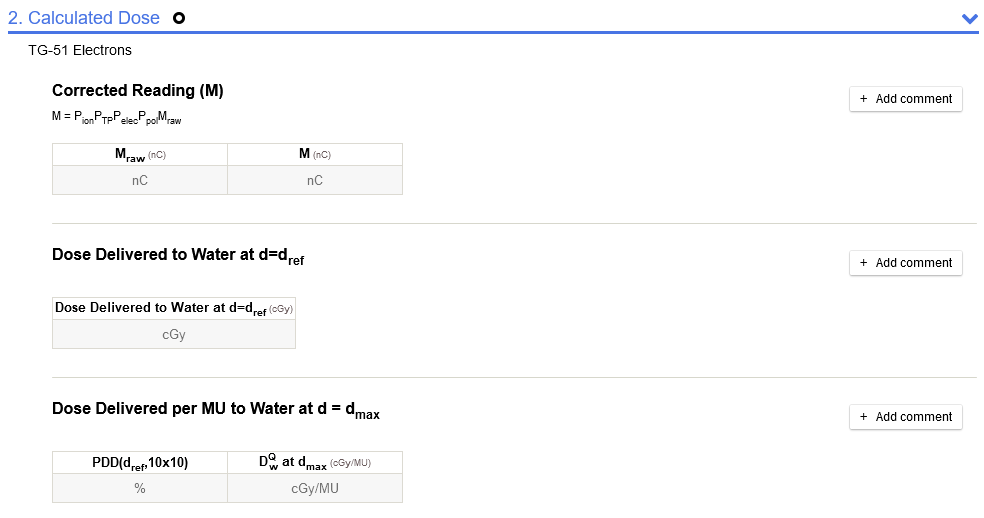Click the Mraw (nC) column header
The width and height of the screenshot is (984, 518).
click(140, 155)
